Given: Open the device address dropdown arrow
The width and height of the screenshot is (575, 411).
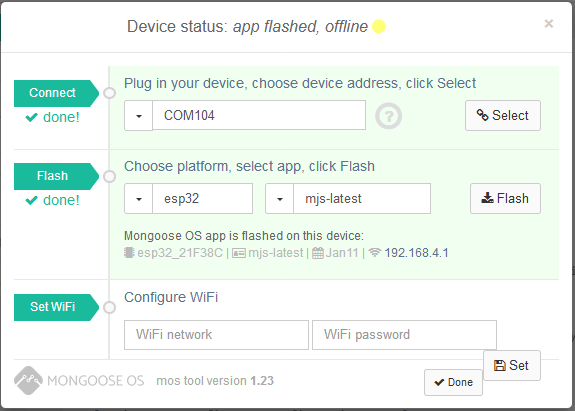Looking at the screenshot, I should [x=139, y=115].
